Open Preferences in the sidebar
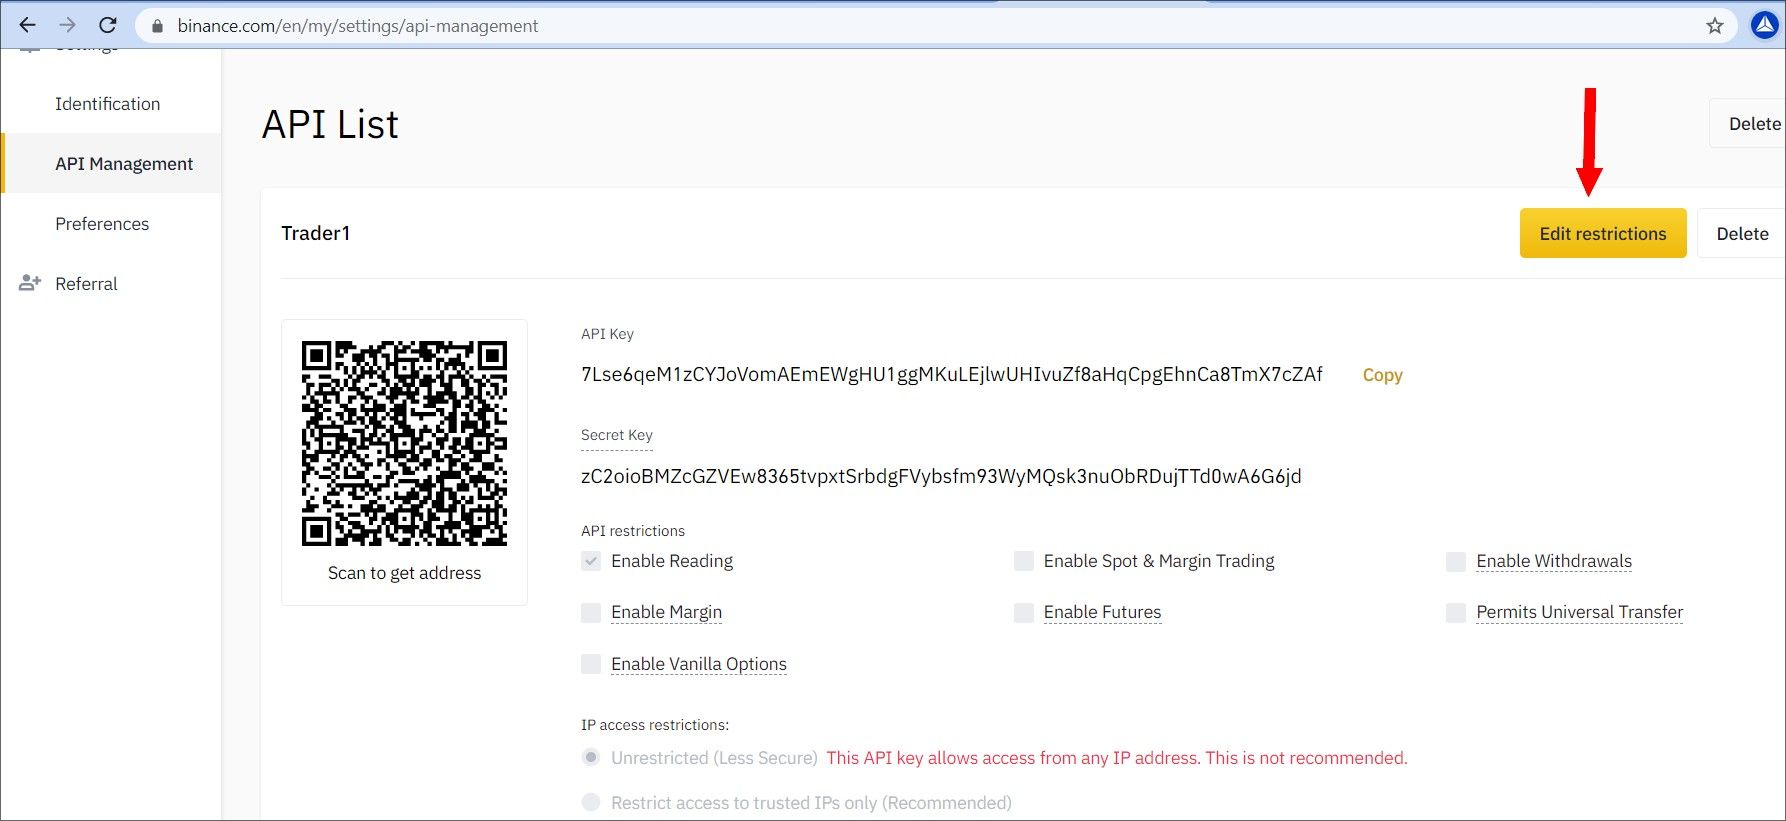 tap(102, 224)
